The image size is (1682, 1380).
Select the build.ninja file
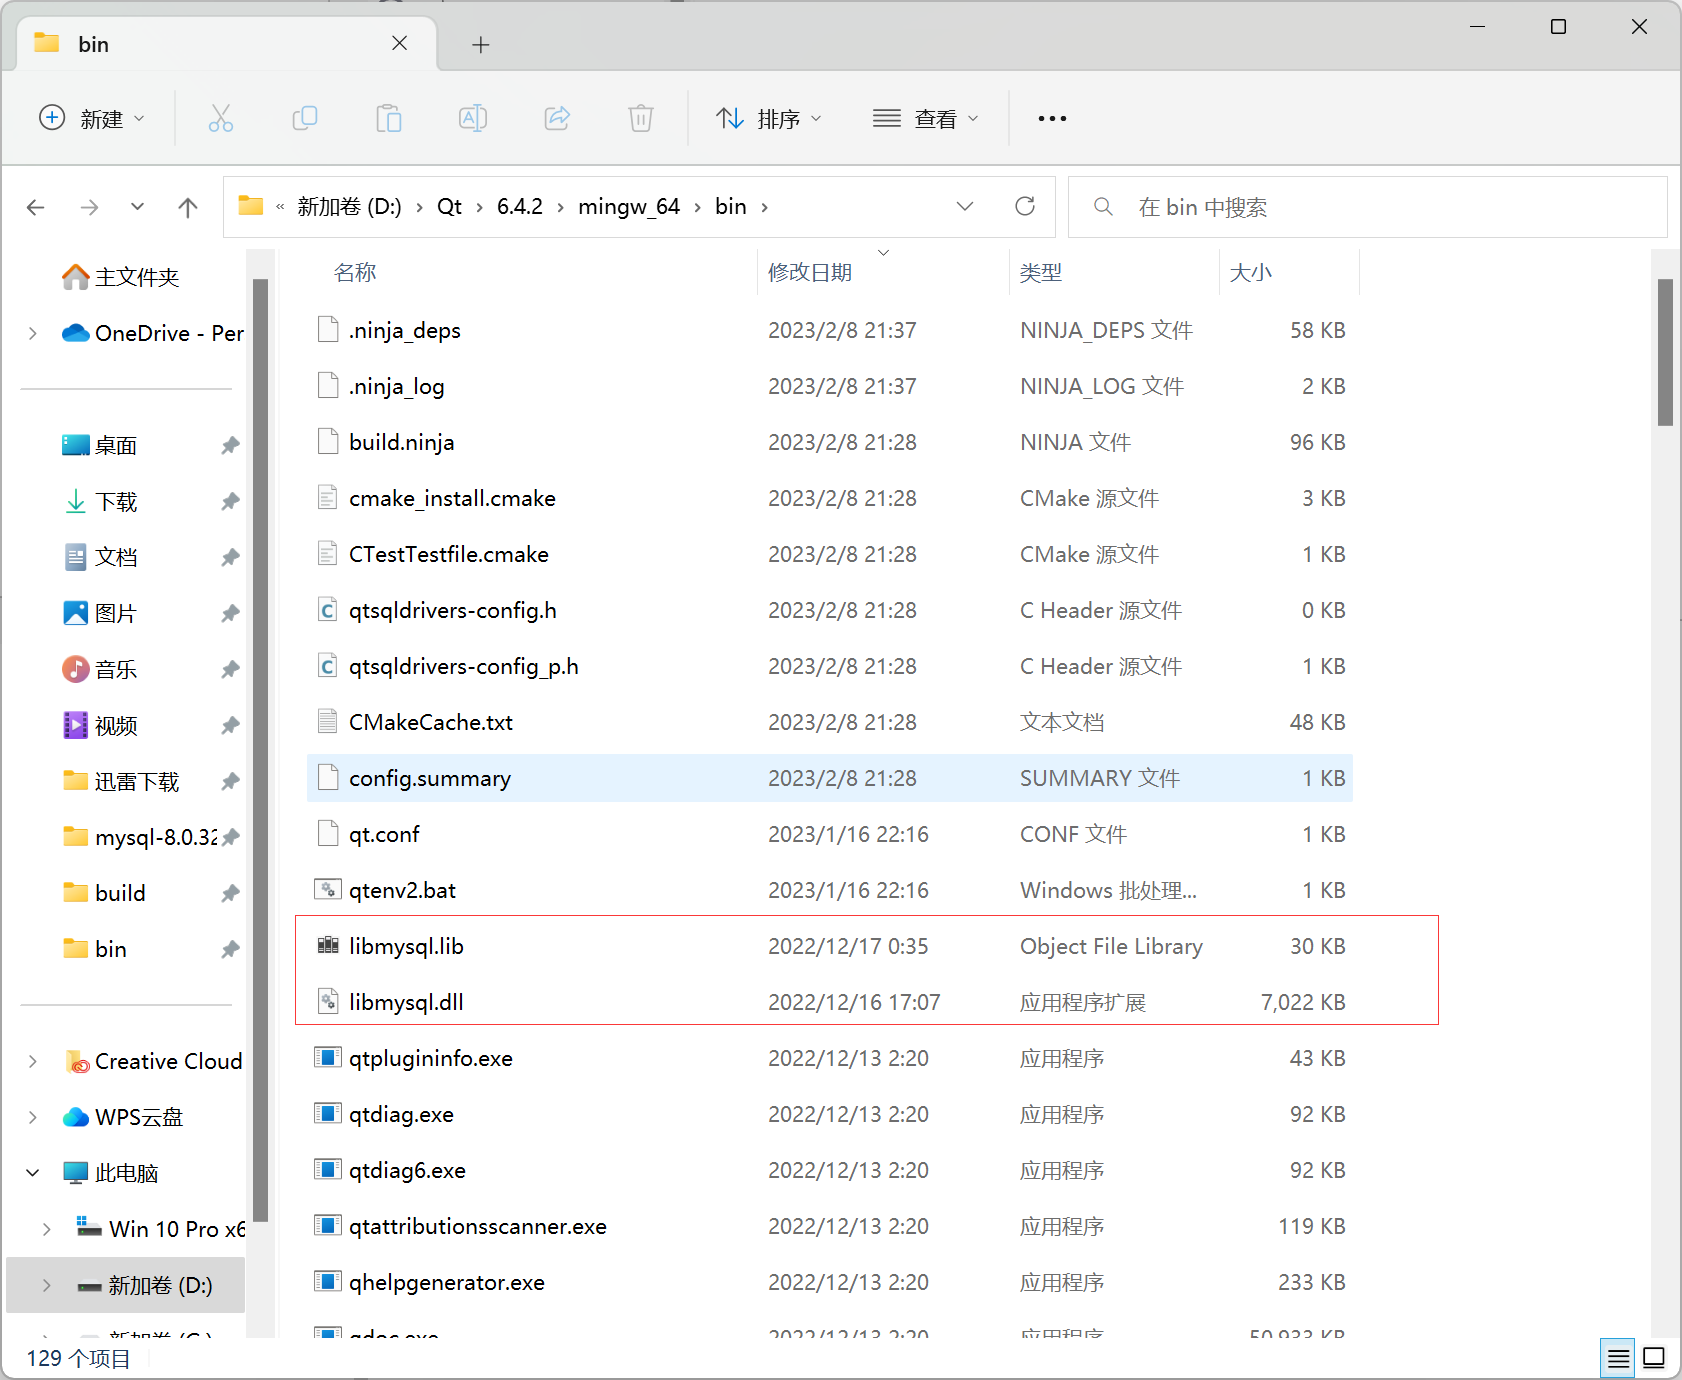[830, 442]
